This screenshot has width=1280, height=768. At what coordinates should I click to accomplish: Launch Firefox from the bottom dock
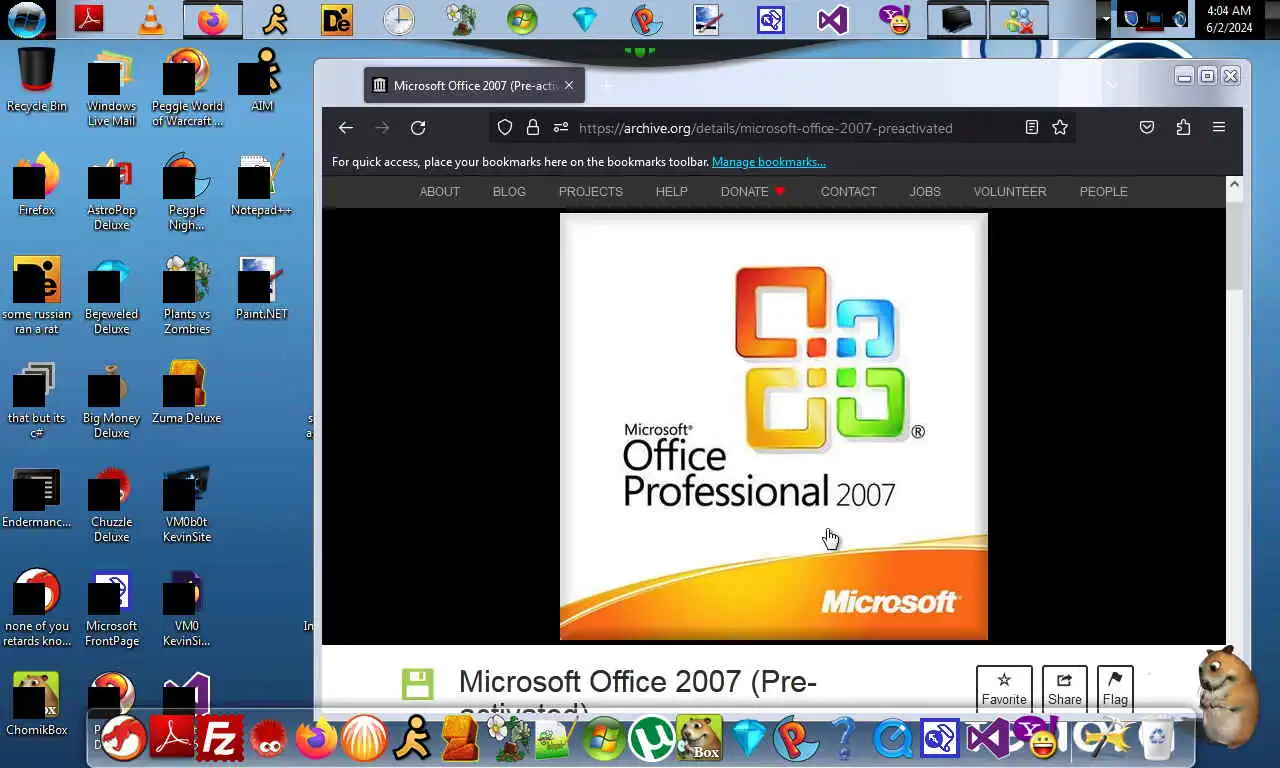pos(316,739)
